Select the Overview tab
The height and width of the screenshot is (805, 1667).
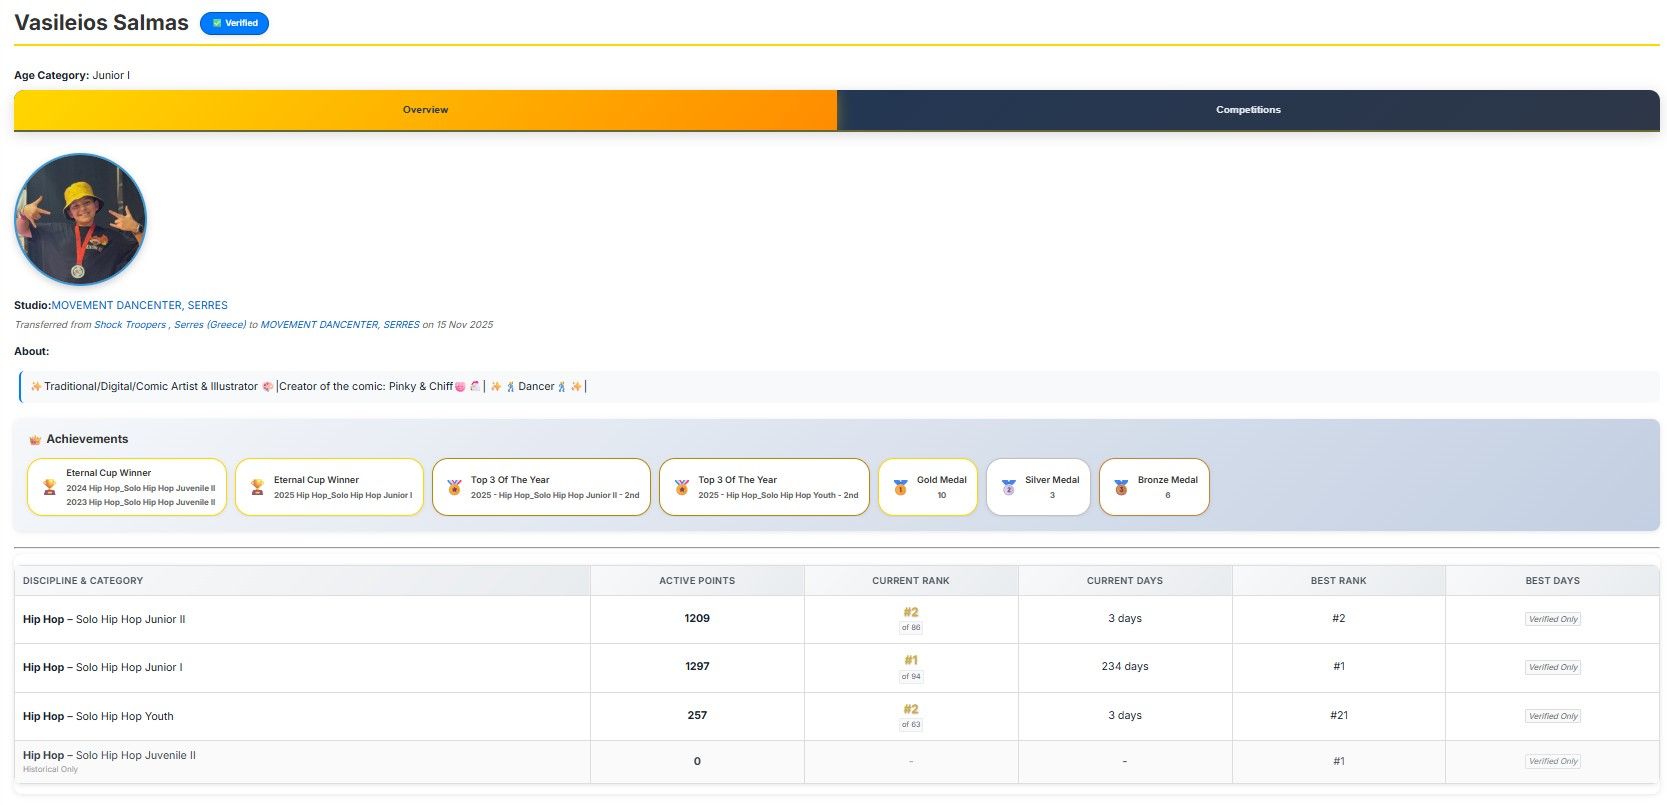[x=425, y=110]
